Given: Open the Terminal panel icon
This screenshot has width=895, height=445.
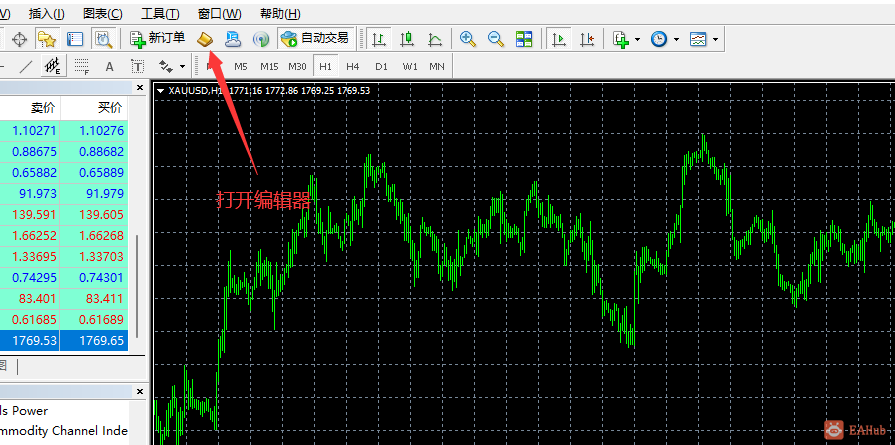Looking at the screenshot, I should tap(75, 39).
